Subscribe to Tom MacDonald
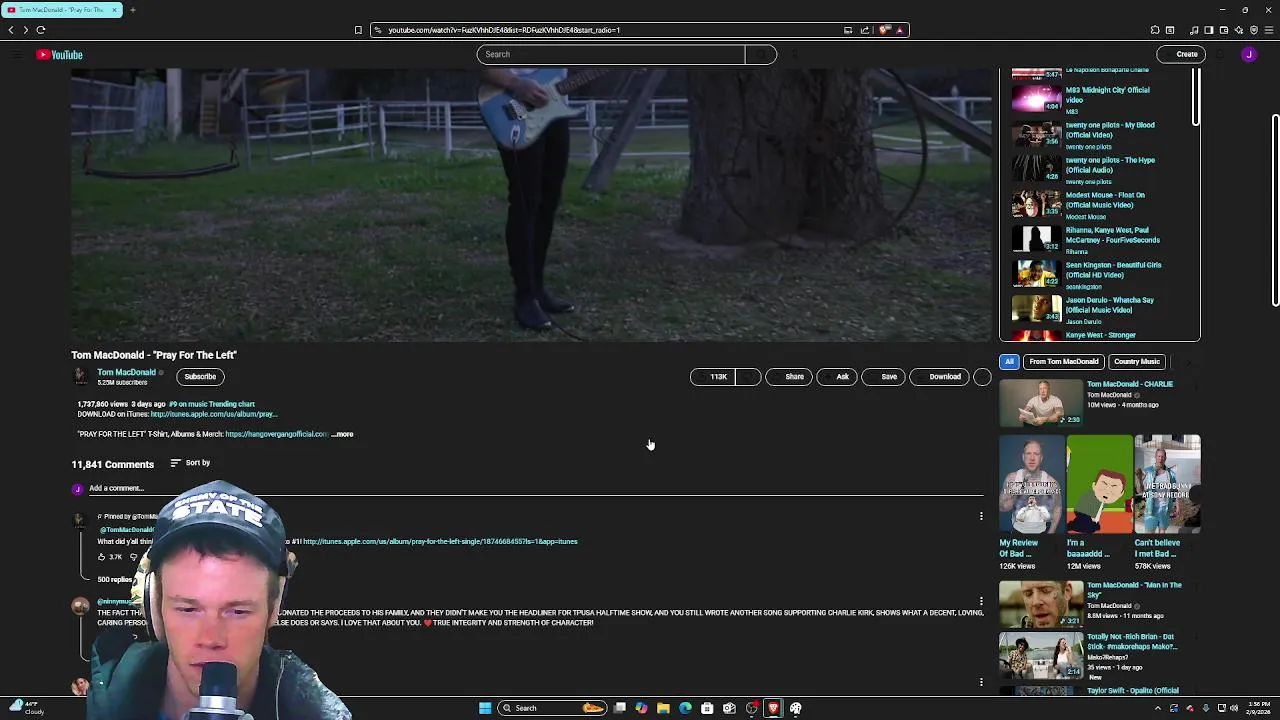This screenshot has height=720, width=1280. [x=200, y=377]
